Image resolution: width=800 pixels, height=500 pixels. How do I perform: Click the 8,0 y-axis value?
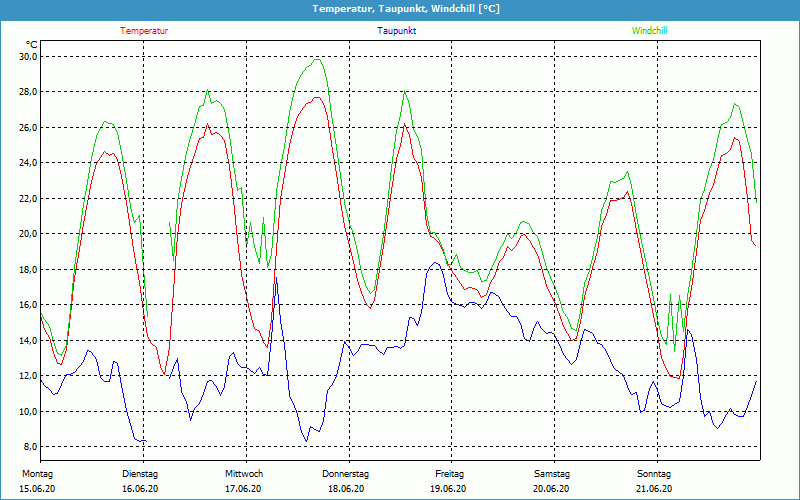click(30, 447)
